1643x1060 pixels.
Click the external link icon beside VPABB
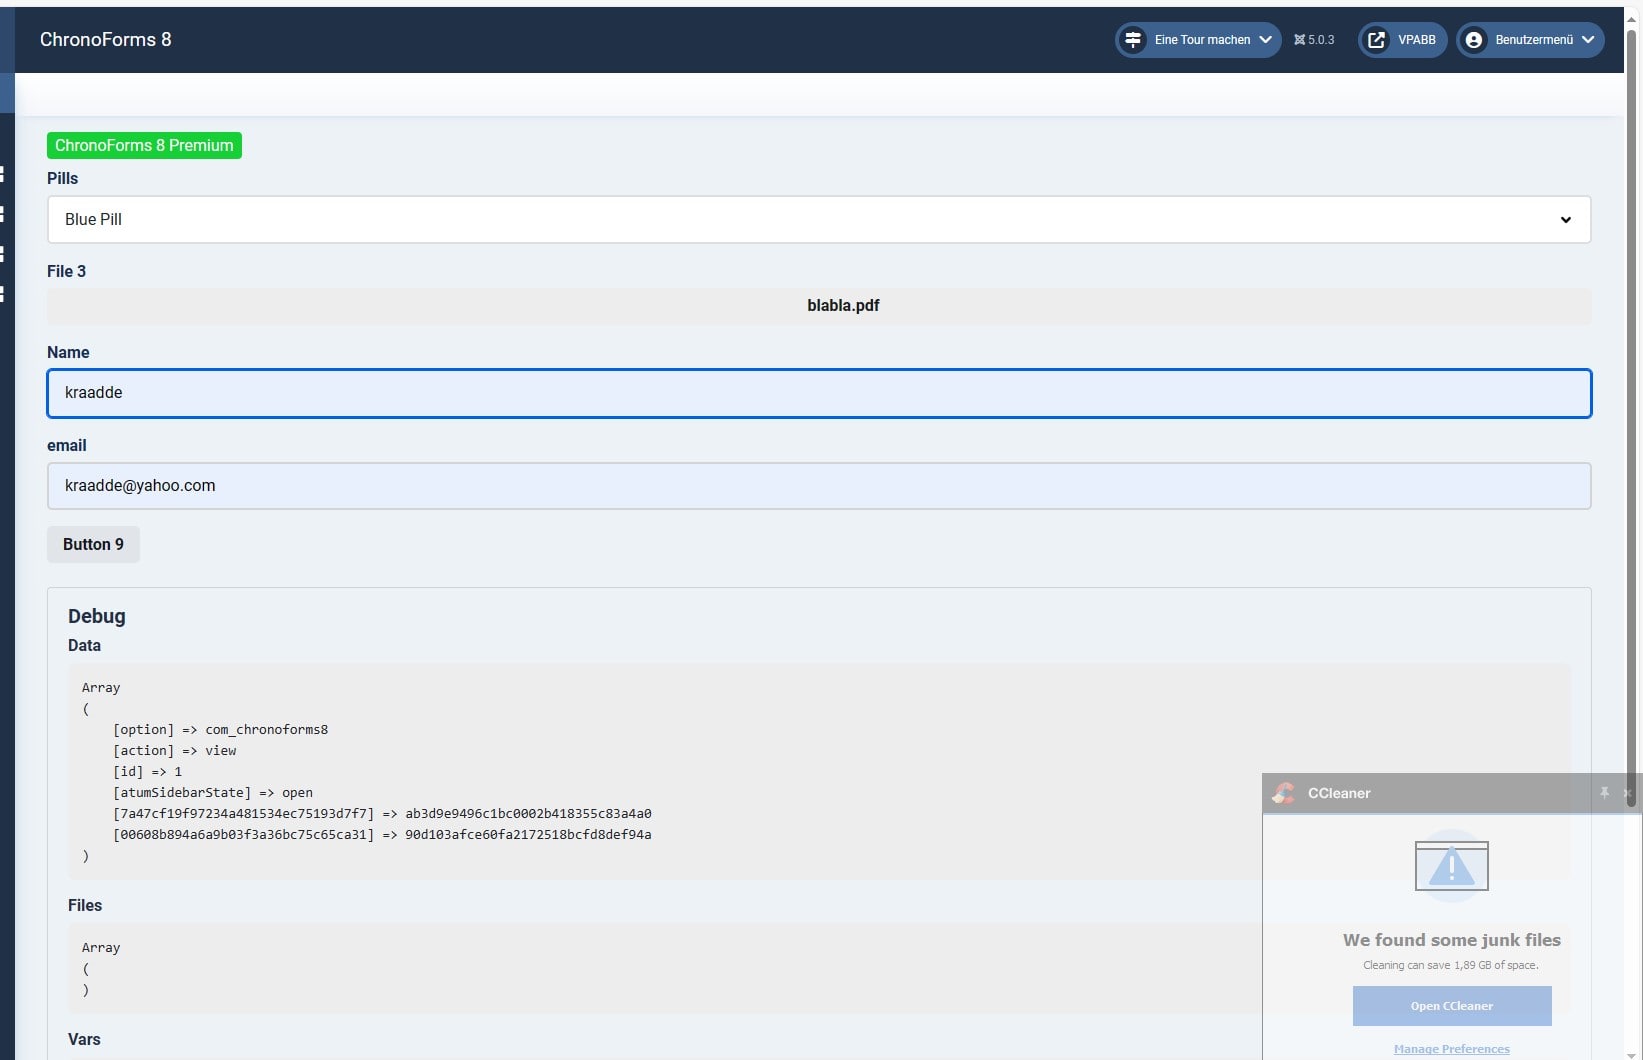point(1377,40)
